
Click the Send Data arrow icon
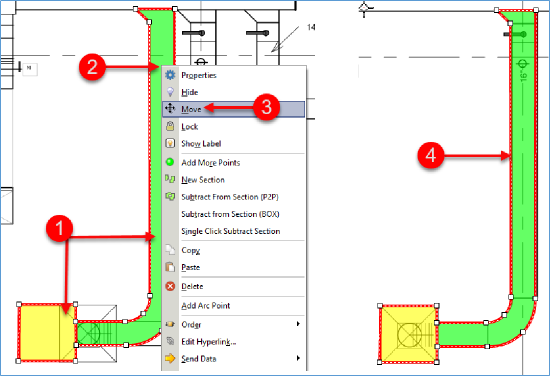pyautogui.click(x=170, y=358)
